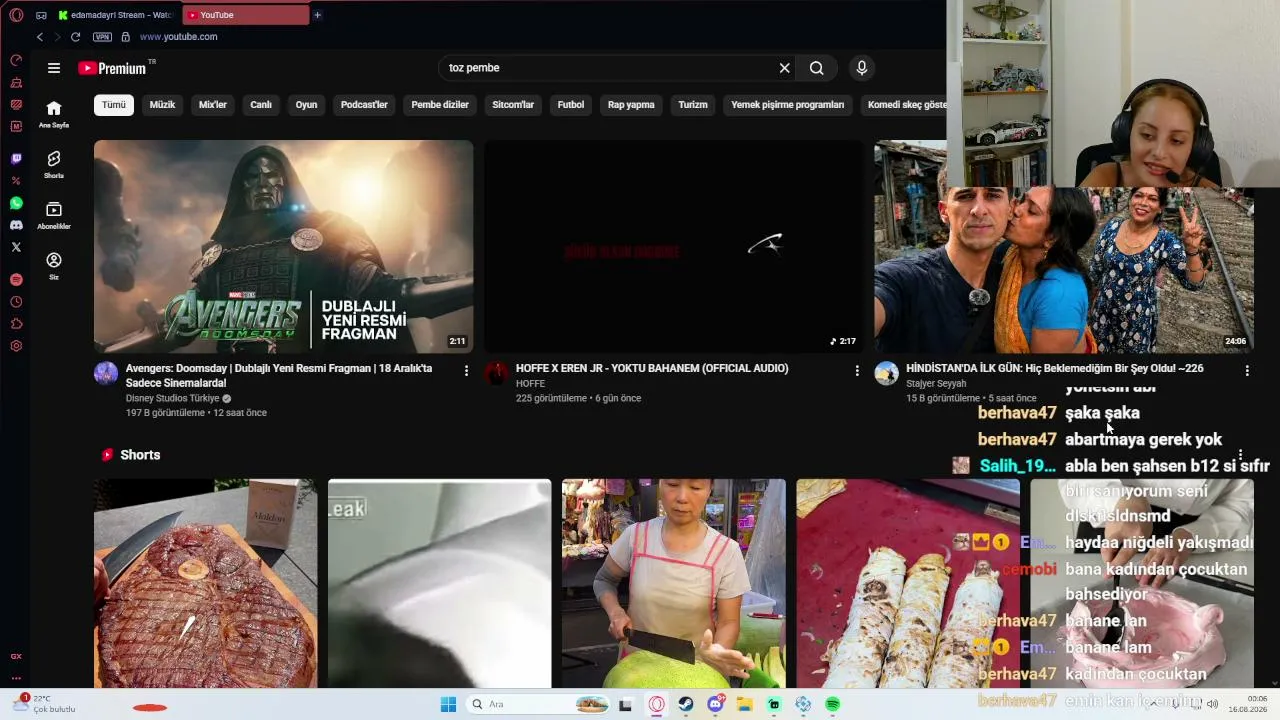
Task: Click the YouTube search magnifier button
Action: (817, 68)
